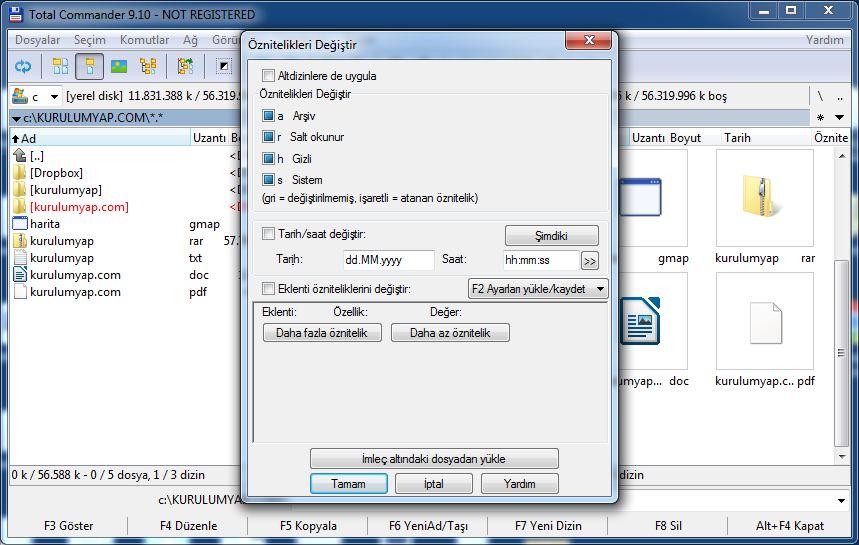This screenshot has height=545, width=859.
Task: Click F4 Düzenle function button
Action: tap(188, 526)
